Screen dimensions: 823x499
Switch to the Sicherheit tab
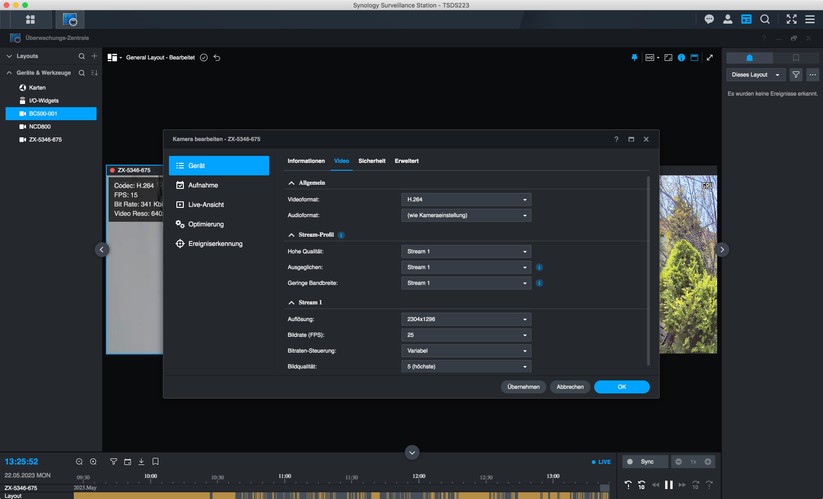tap(371, 161)
